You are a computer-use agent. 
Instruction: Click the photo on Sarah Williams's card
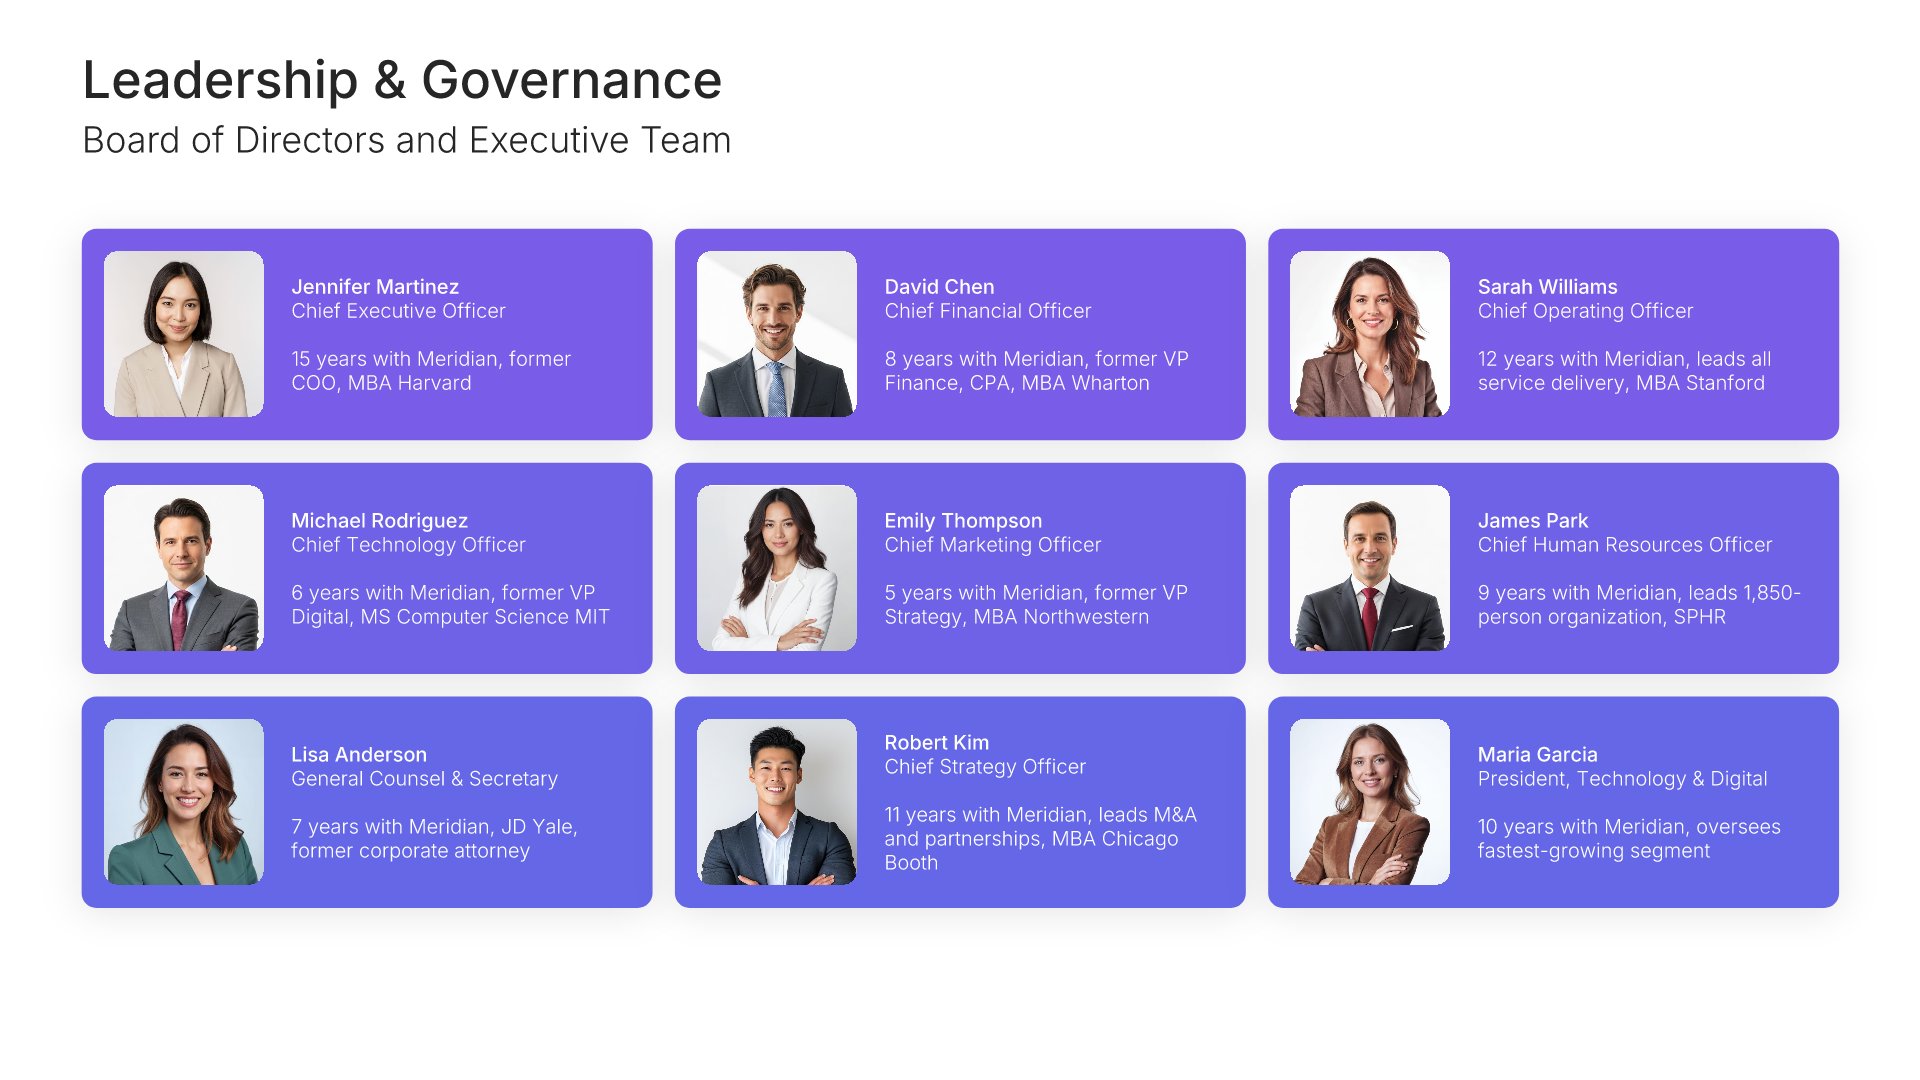1370,334
